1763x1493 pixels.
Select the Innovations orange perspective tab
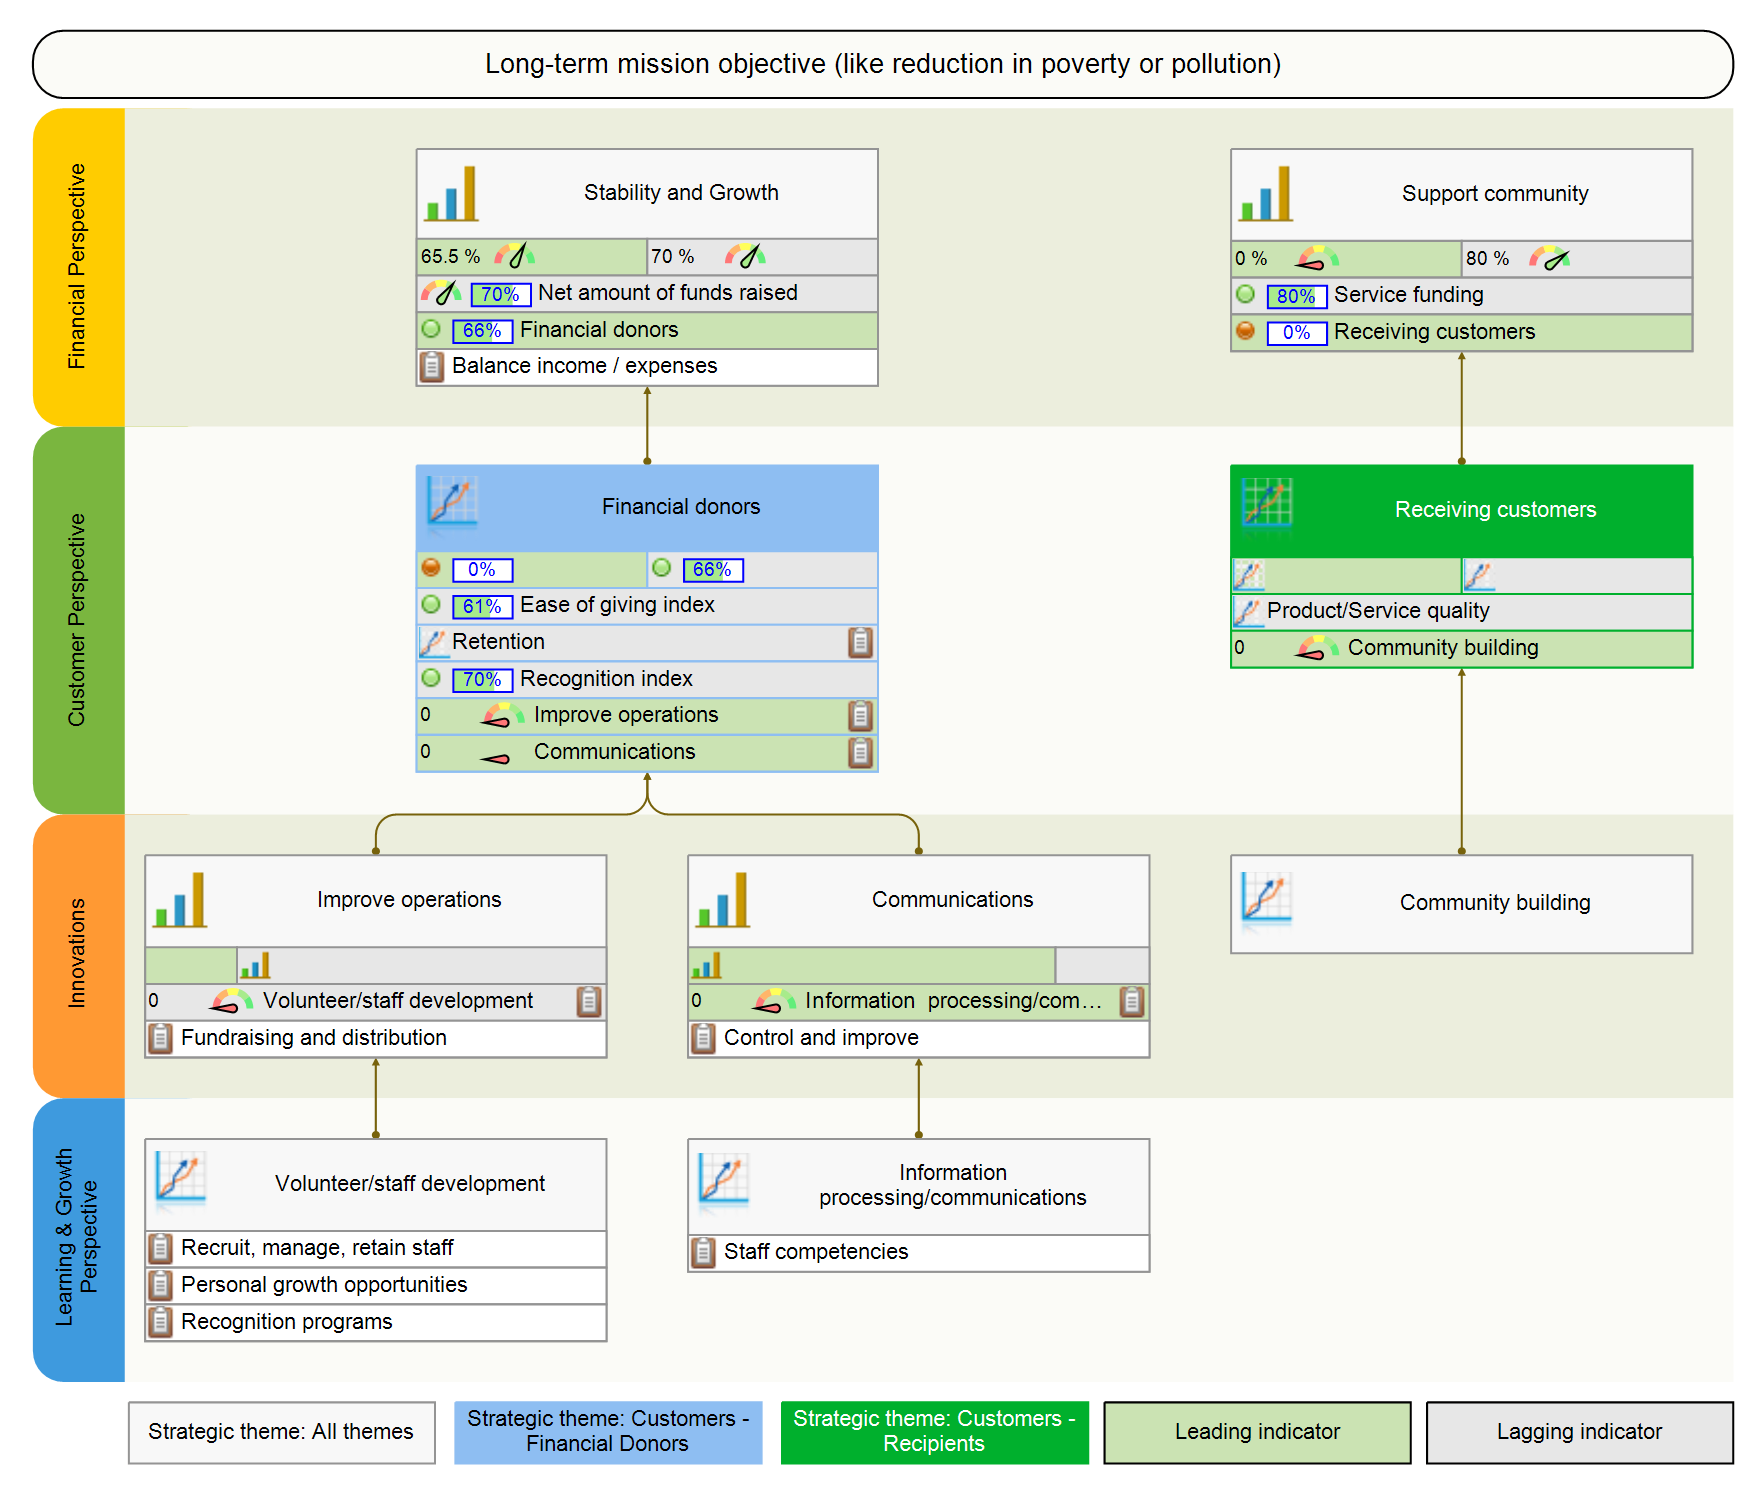coord(78,954)
